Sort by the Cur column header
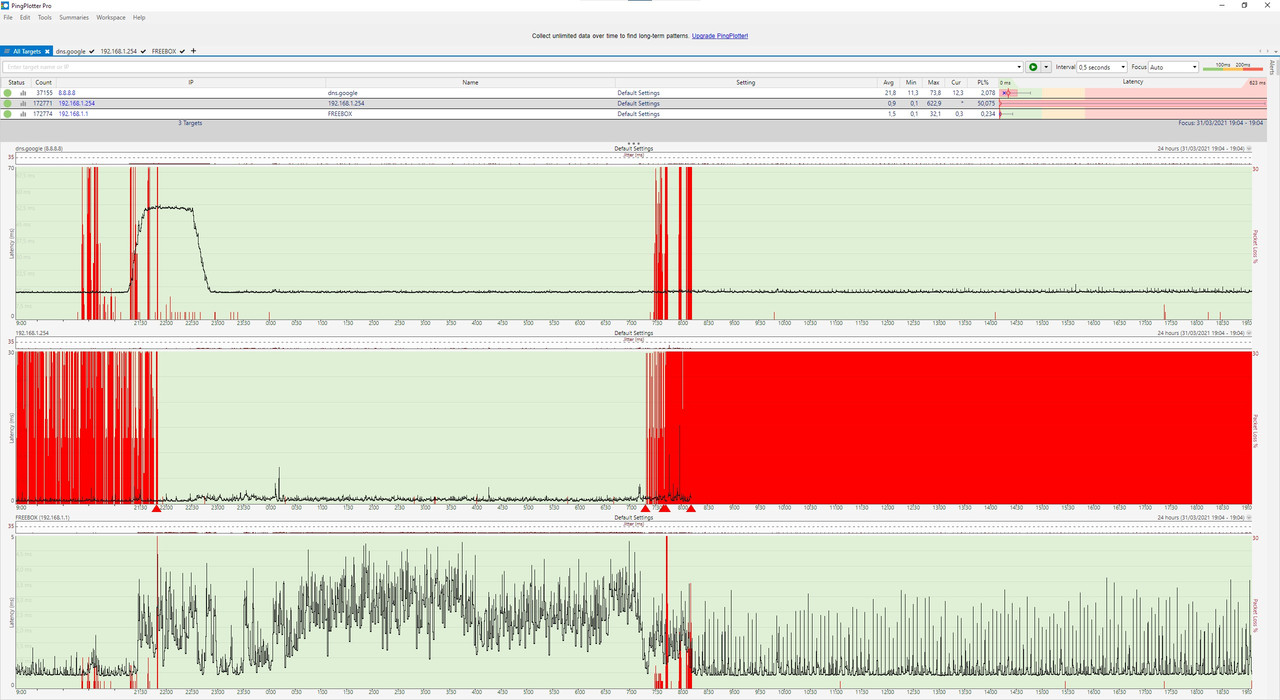Screen dimensions: 1280x700 click(956, 82)
